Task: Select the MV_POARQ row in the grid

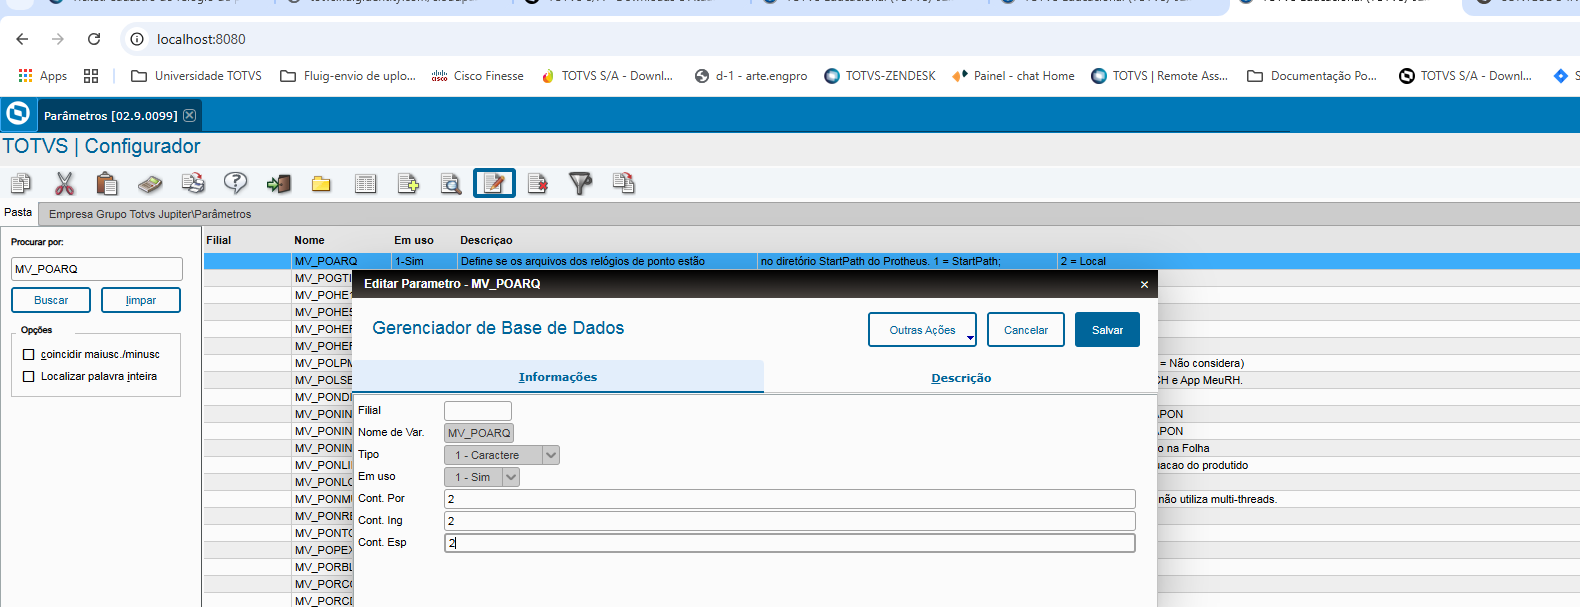Action: coord(892,261)
